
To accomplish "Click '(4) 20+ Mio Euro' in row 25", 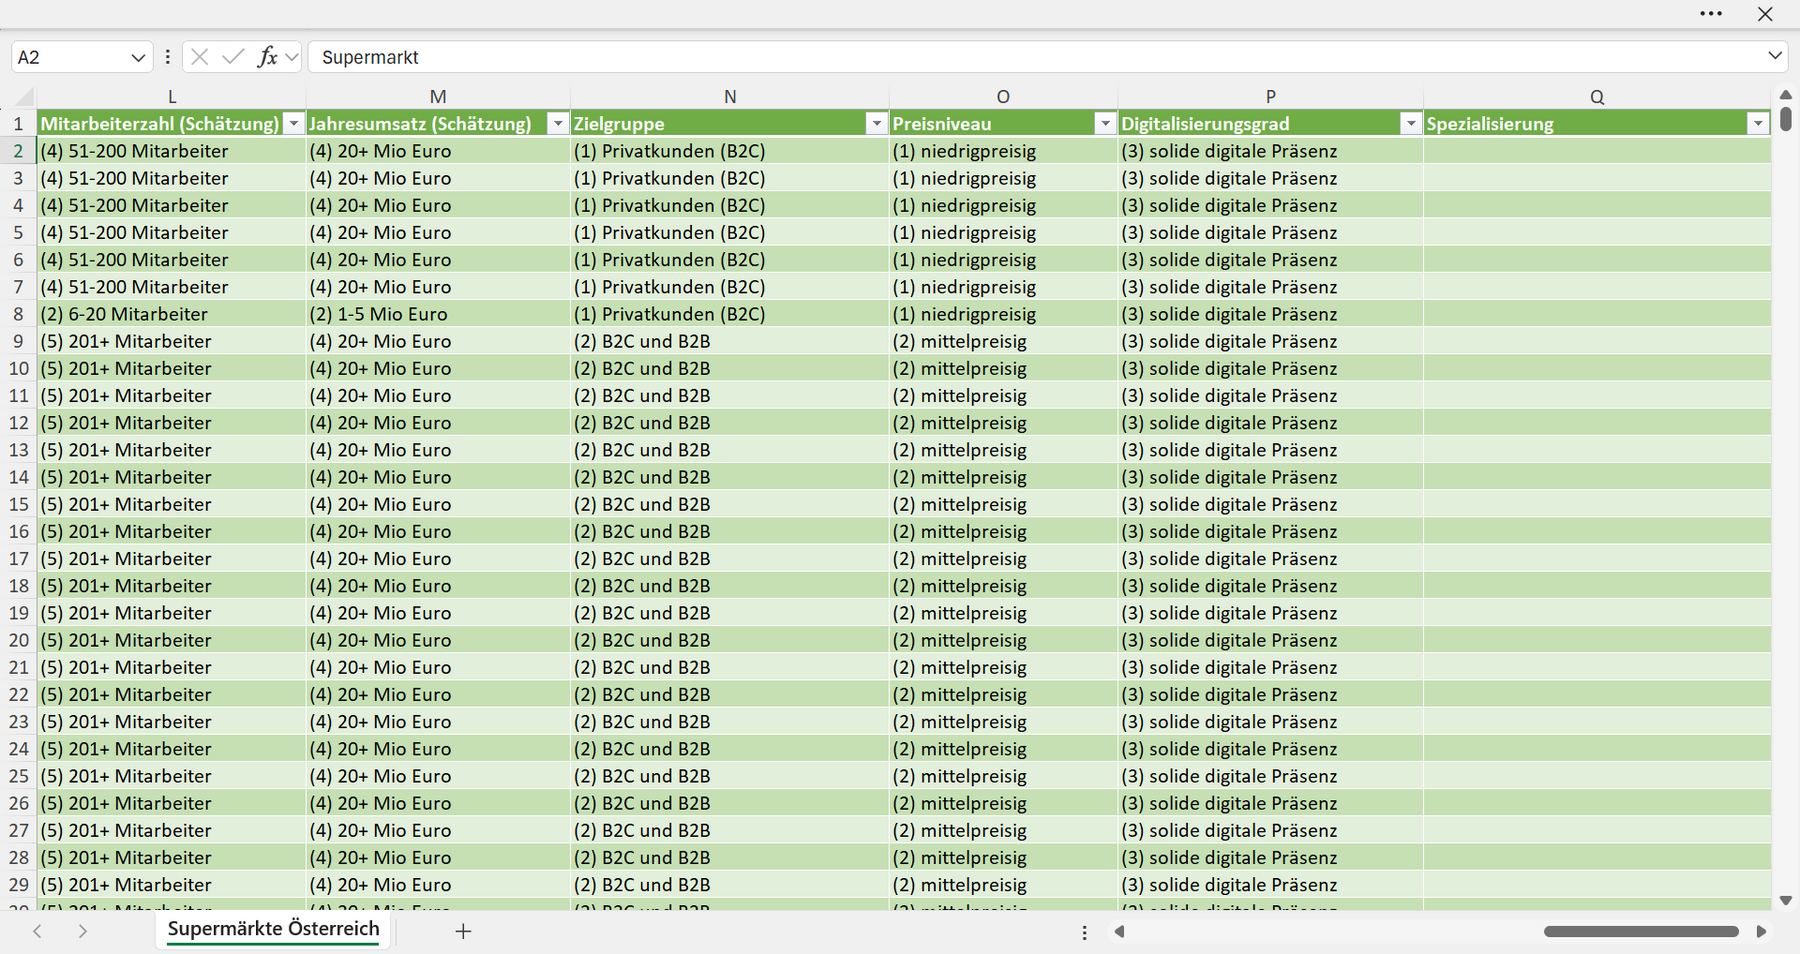I will coord(438,776).
